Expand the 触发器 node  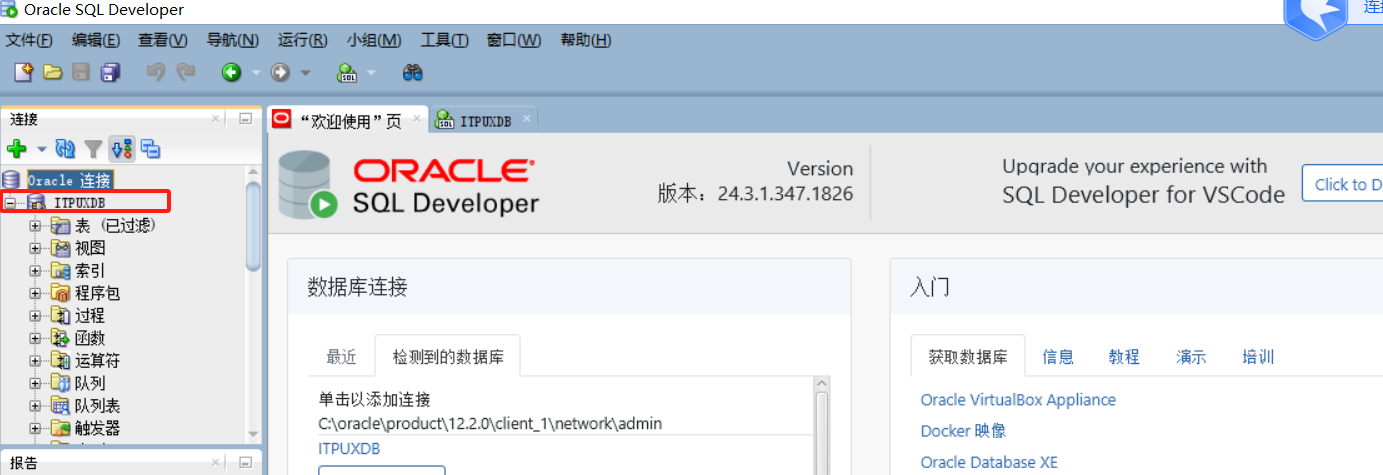[x=36, y=428]
